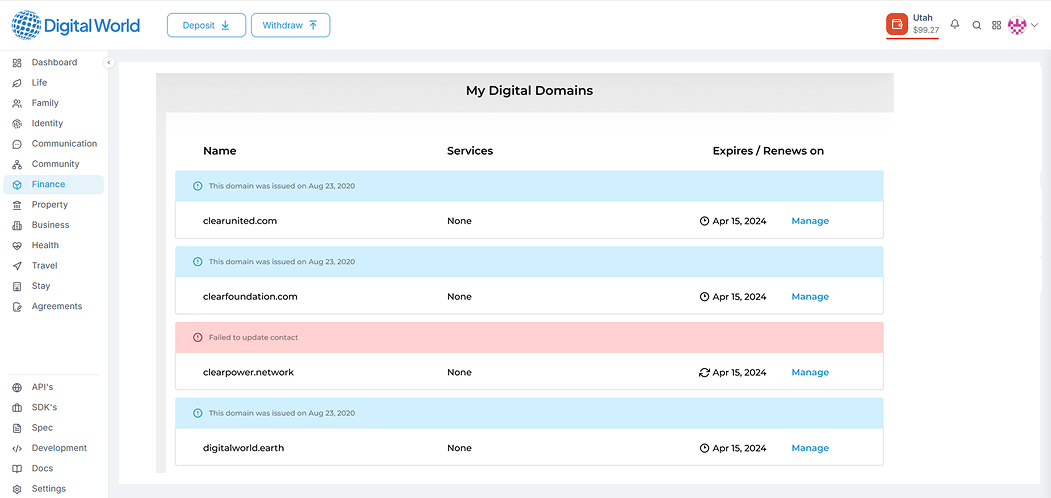Screen dimensions: 1051x498
Task: Click the Dashboard sidebar icon
Action: [x=17, y=62]
